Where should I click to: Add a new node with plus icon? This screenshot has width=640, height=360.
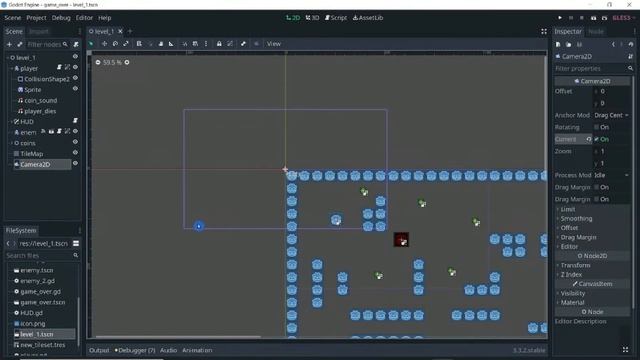[x=9, y=44]
